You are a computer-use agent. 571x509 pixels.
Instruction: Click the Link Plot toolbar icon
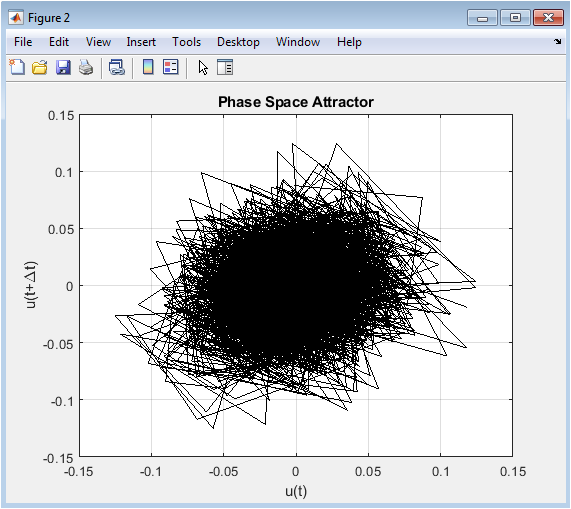tap(117, 67)
